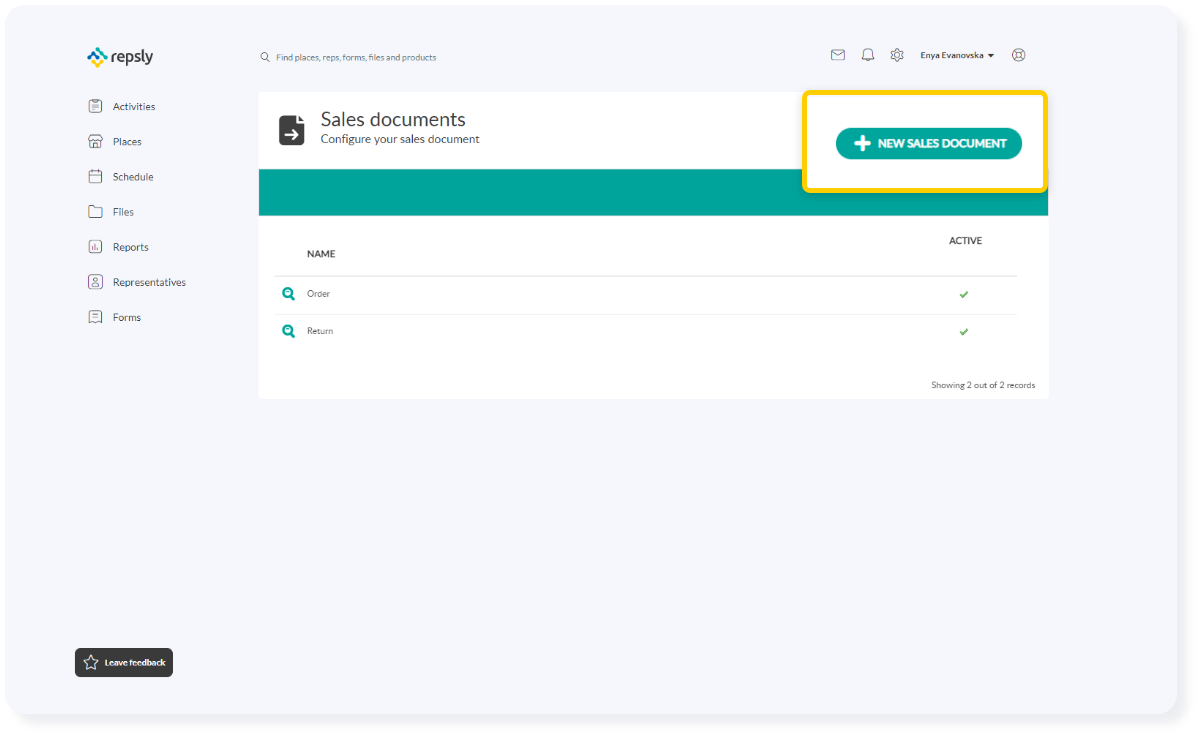Image resolution: width=1202 pixels, height=739 pixels.
Task: Select Representatives in the sidebar
Action: click(149, 282)
